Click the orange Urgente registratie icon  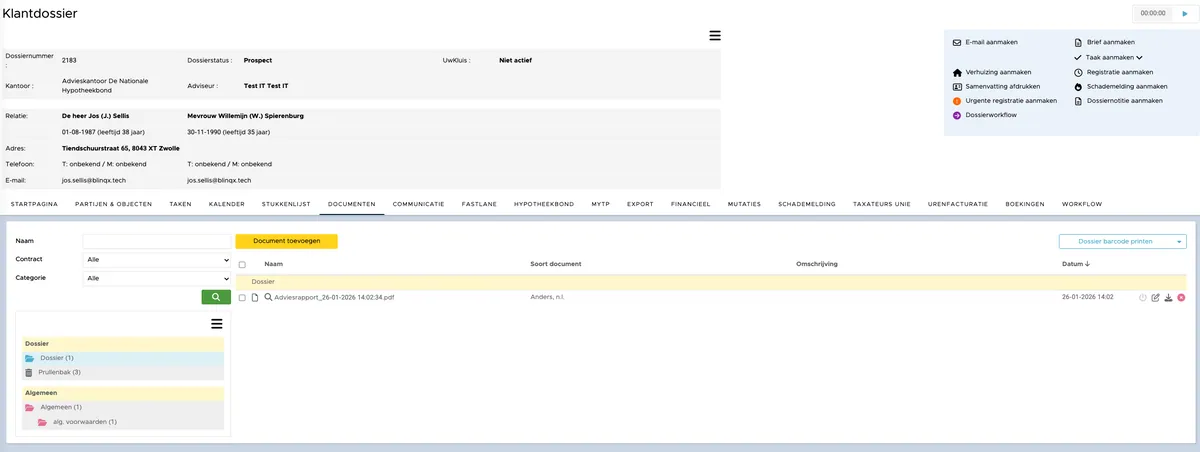[957, 101]
